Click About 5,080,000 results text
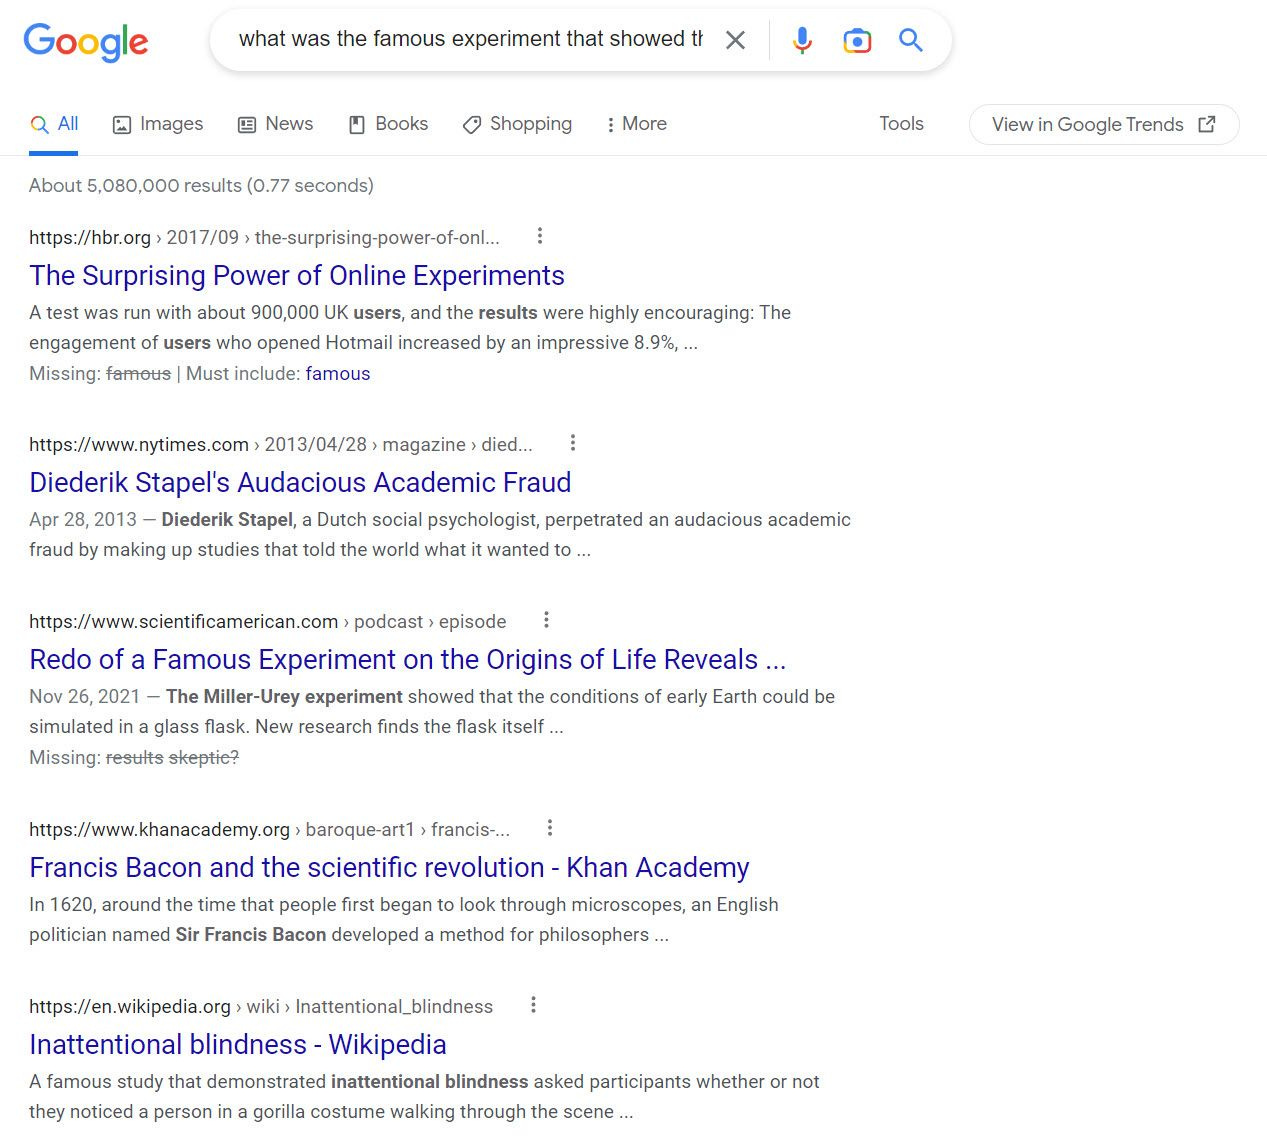 tap(201, 186)
